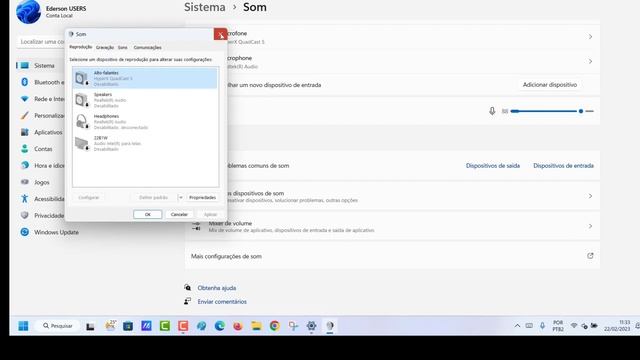Open the weather widget on taskbar
This screenshot has height=360, width=640.
pos(110,325)
